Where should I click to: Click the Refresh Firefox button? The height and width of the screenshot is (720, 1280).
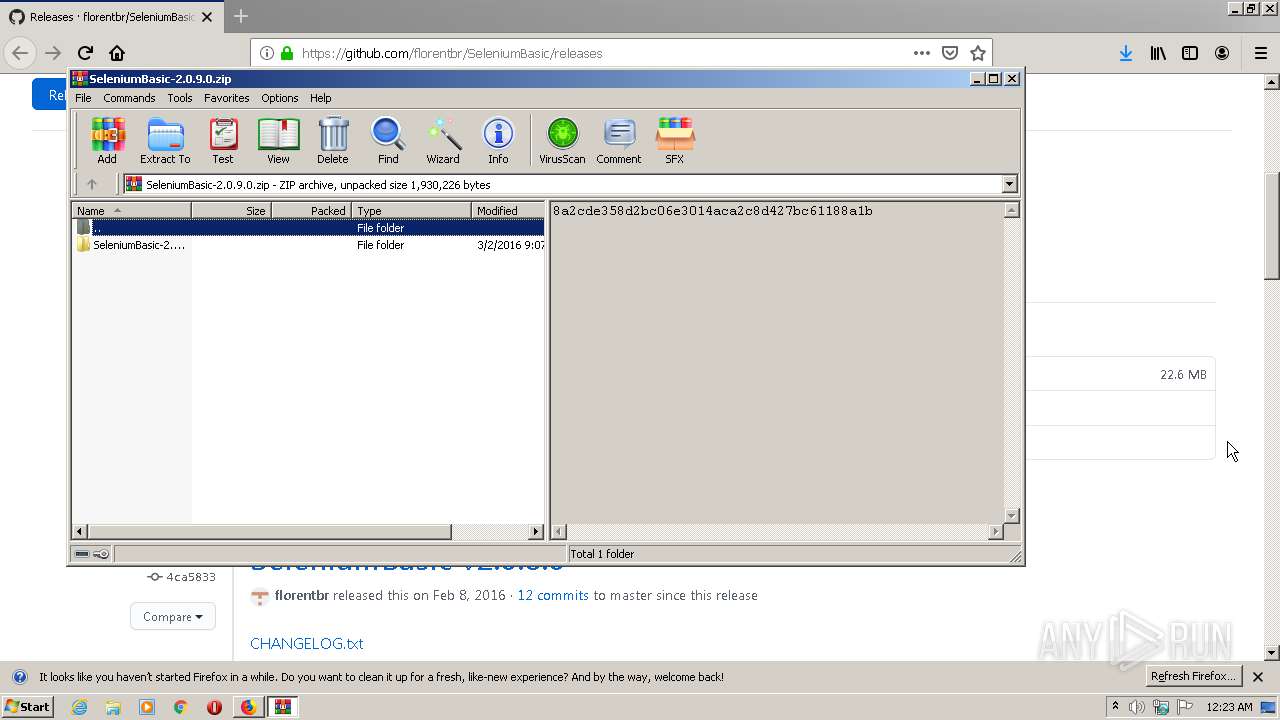coord(1193,677)
